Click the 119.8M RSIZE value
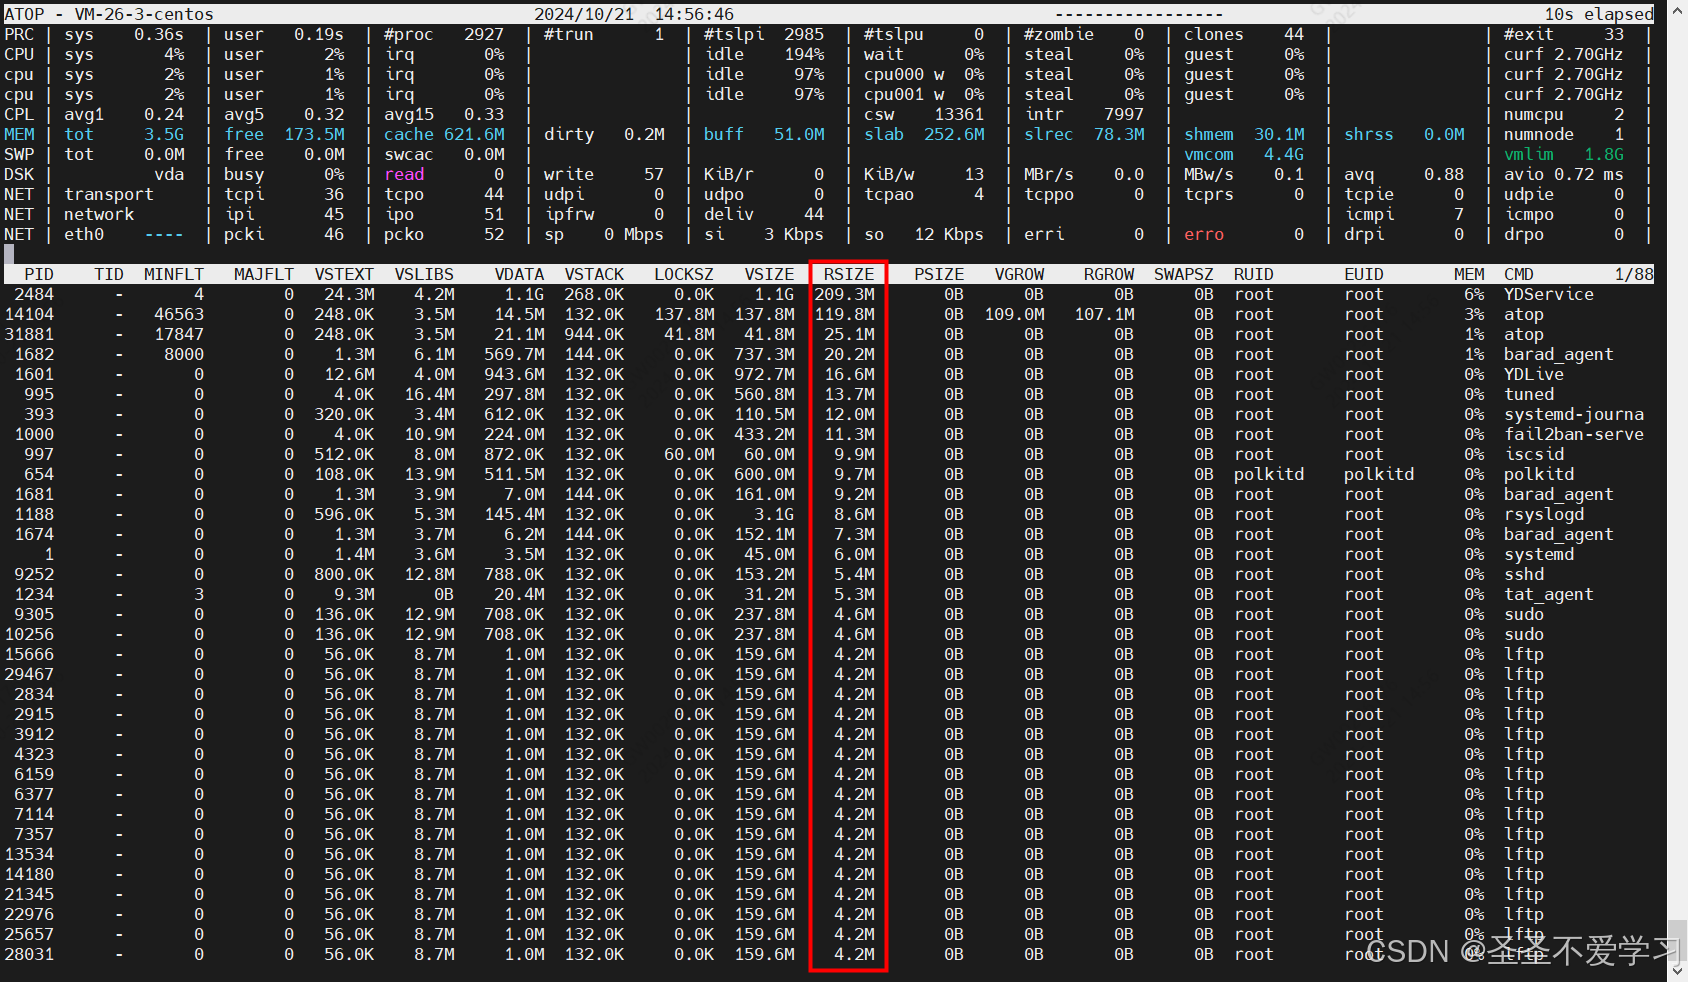The height and width of the screenshot is (982, 1688). [844, 314]
